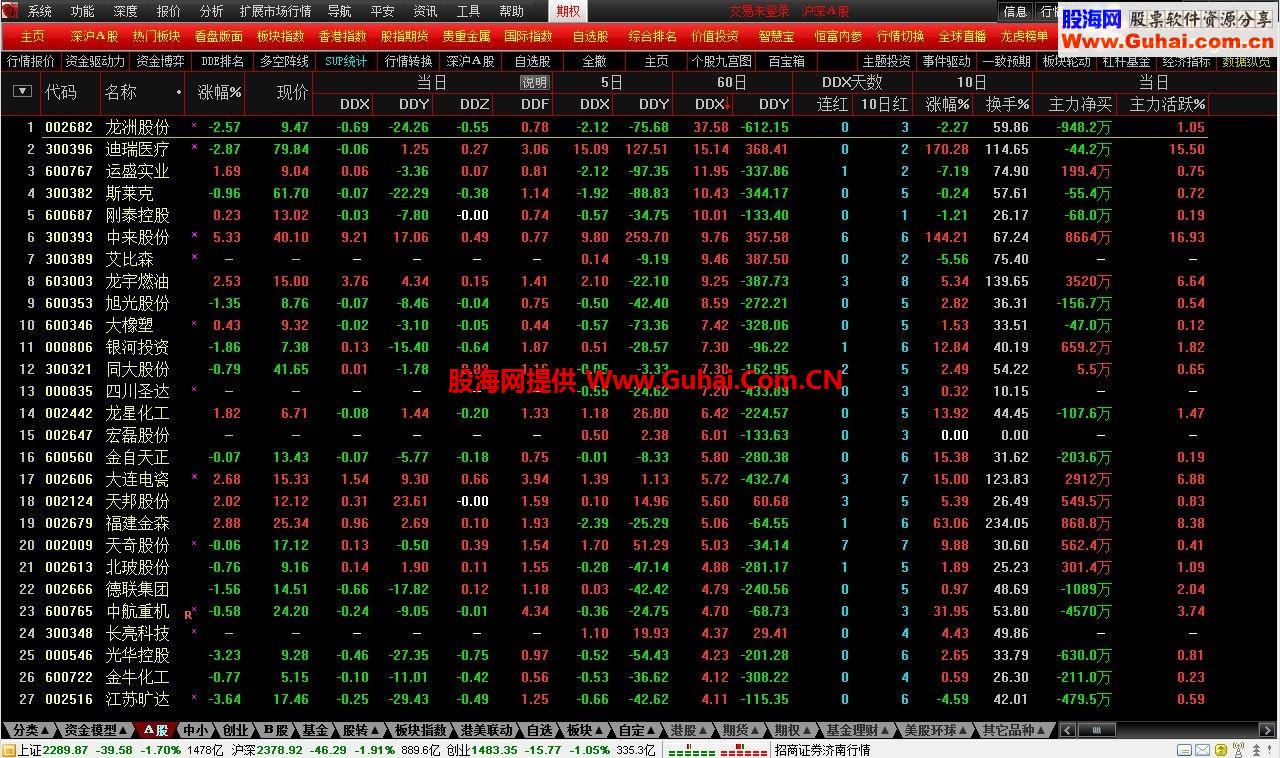Switch to the 创业 bottom tab
1280x758 pixels.
click(235, 730)
